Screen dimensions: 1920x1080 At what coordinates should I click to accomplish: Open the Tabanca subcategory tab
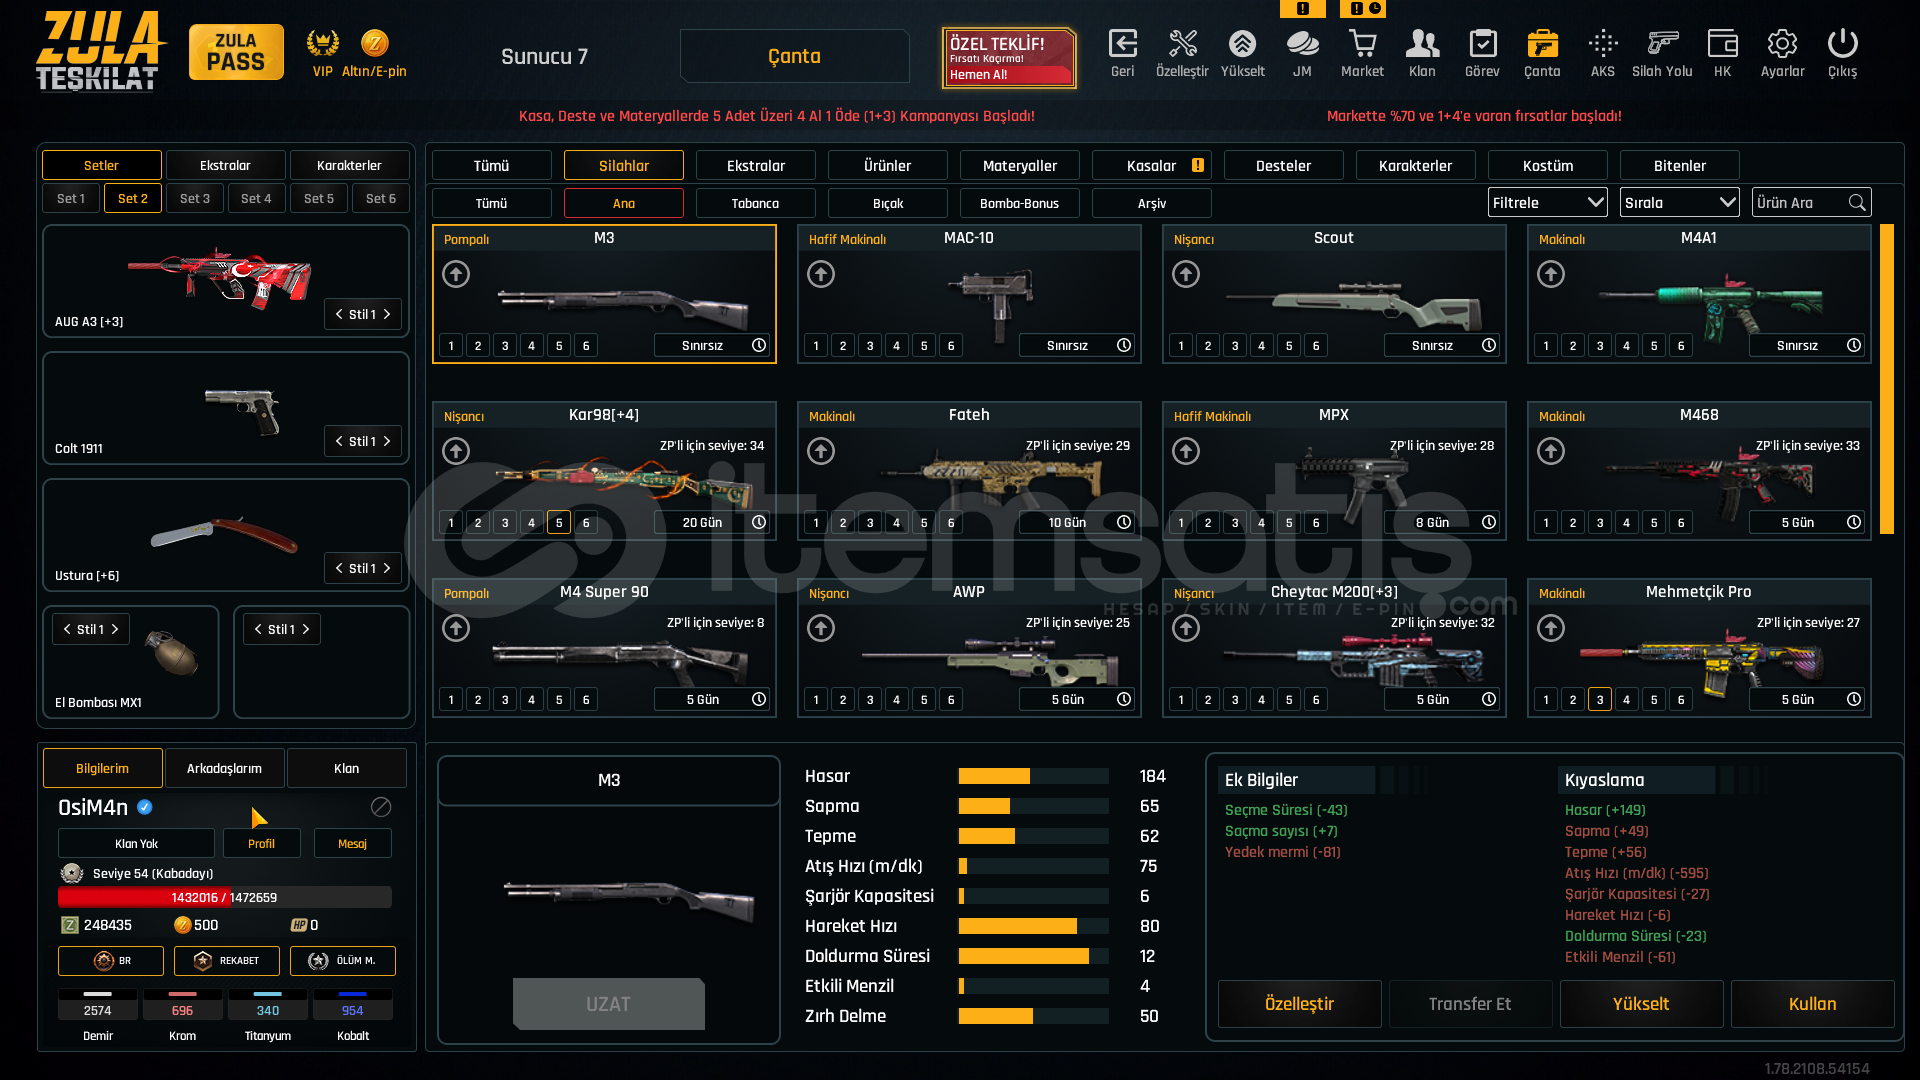pyautogui.click(x=755, y=203)
